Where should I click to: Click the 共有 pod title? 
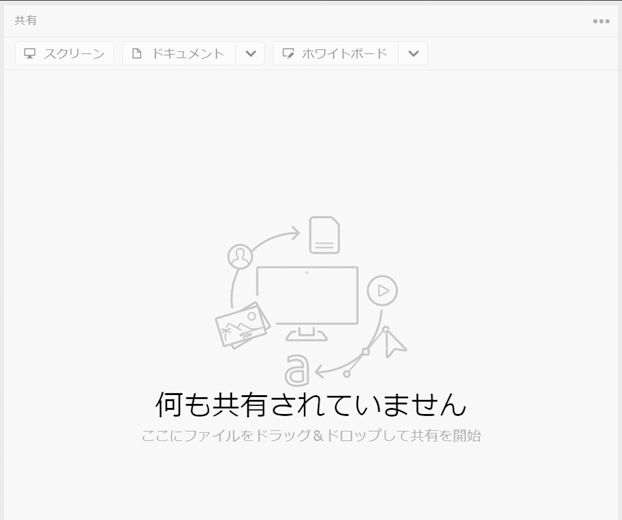coord(26,21)
